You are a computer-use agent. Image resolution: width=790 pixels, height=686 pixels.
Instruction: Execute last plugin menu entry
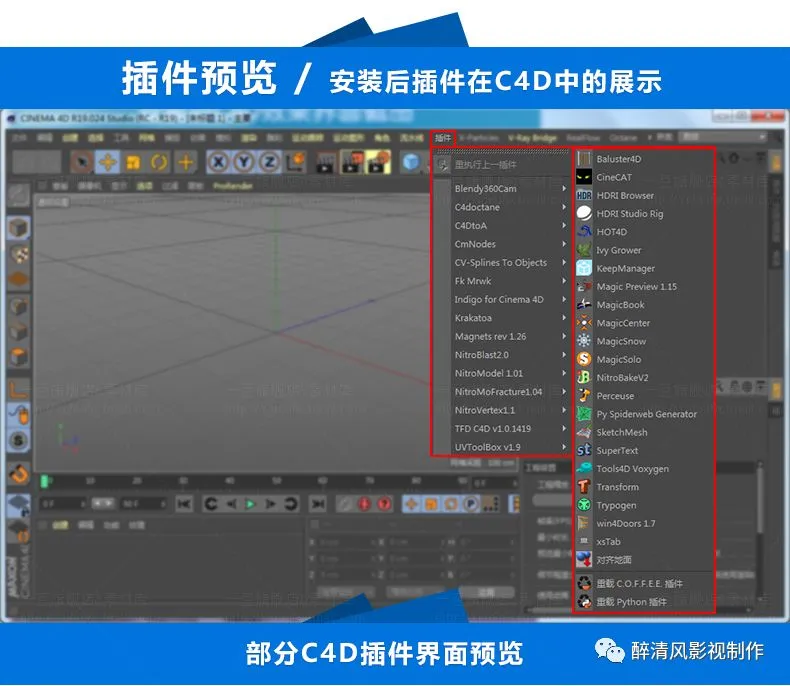pos(501,165)
